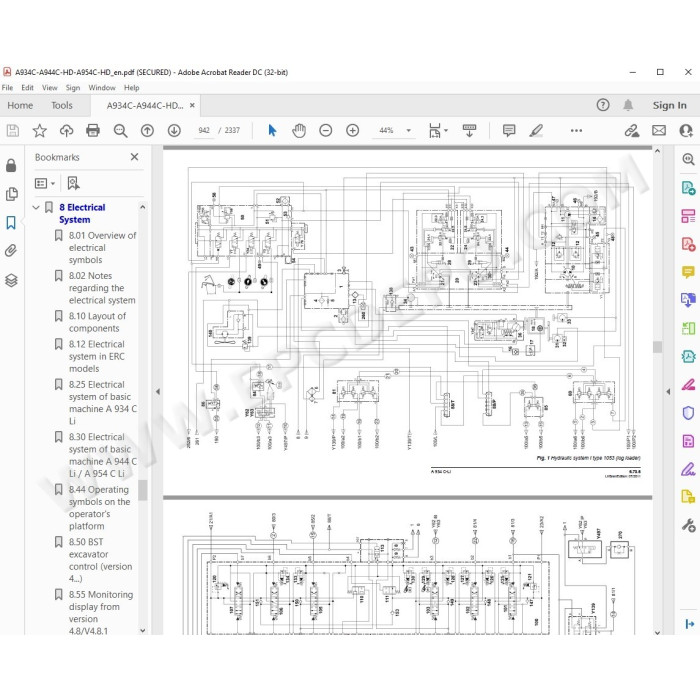The image size is (700, 700).
Task: Open Protect shield tool in right pane
Action: click(x=688, y=413)
